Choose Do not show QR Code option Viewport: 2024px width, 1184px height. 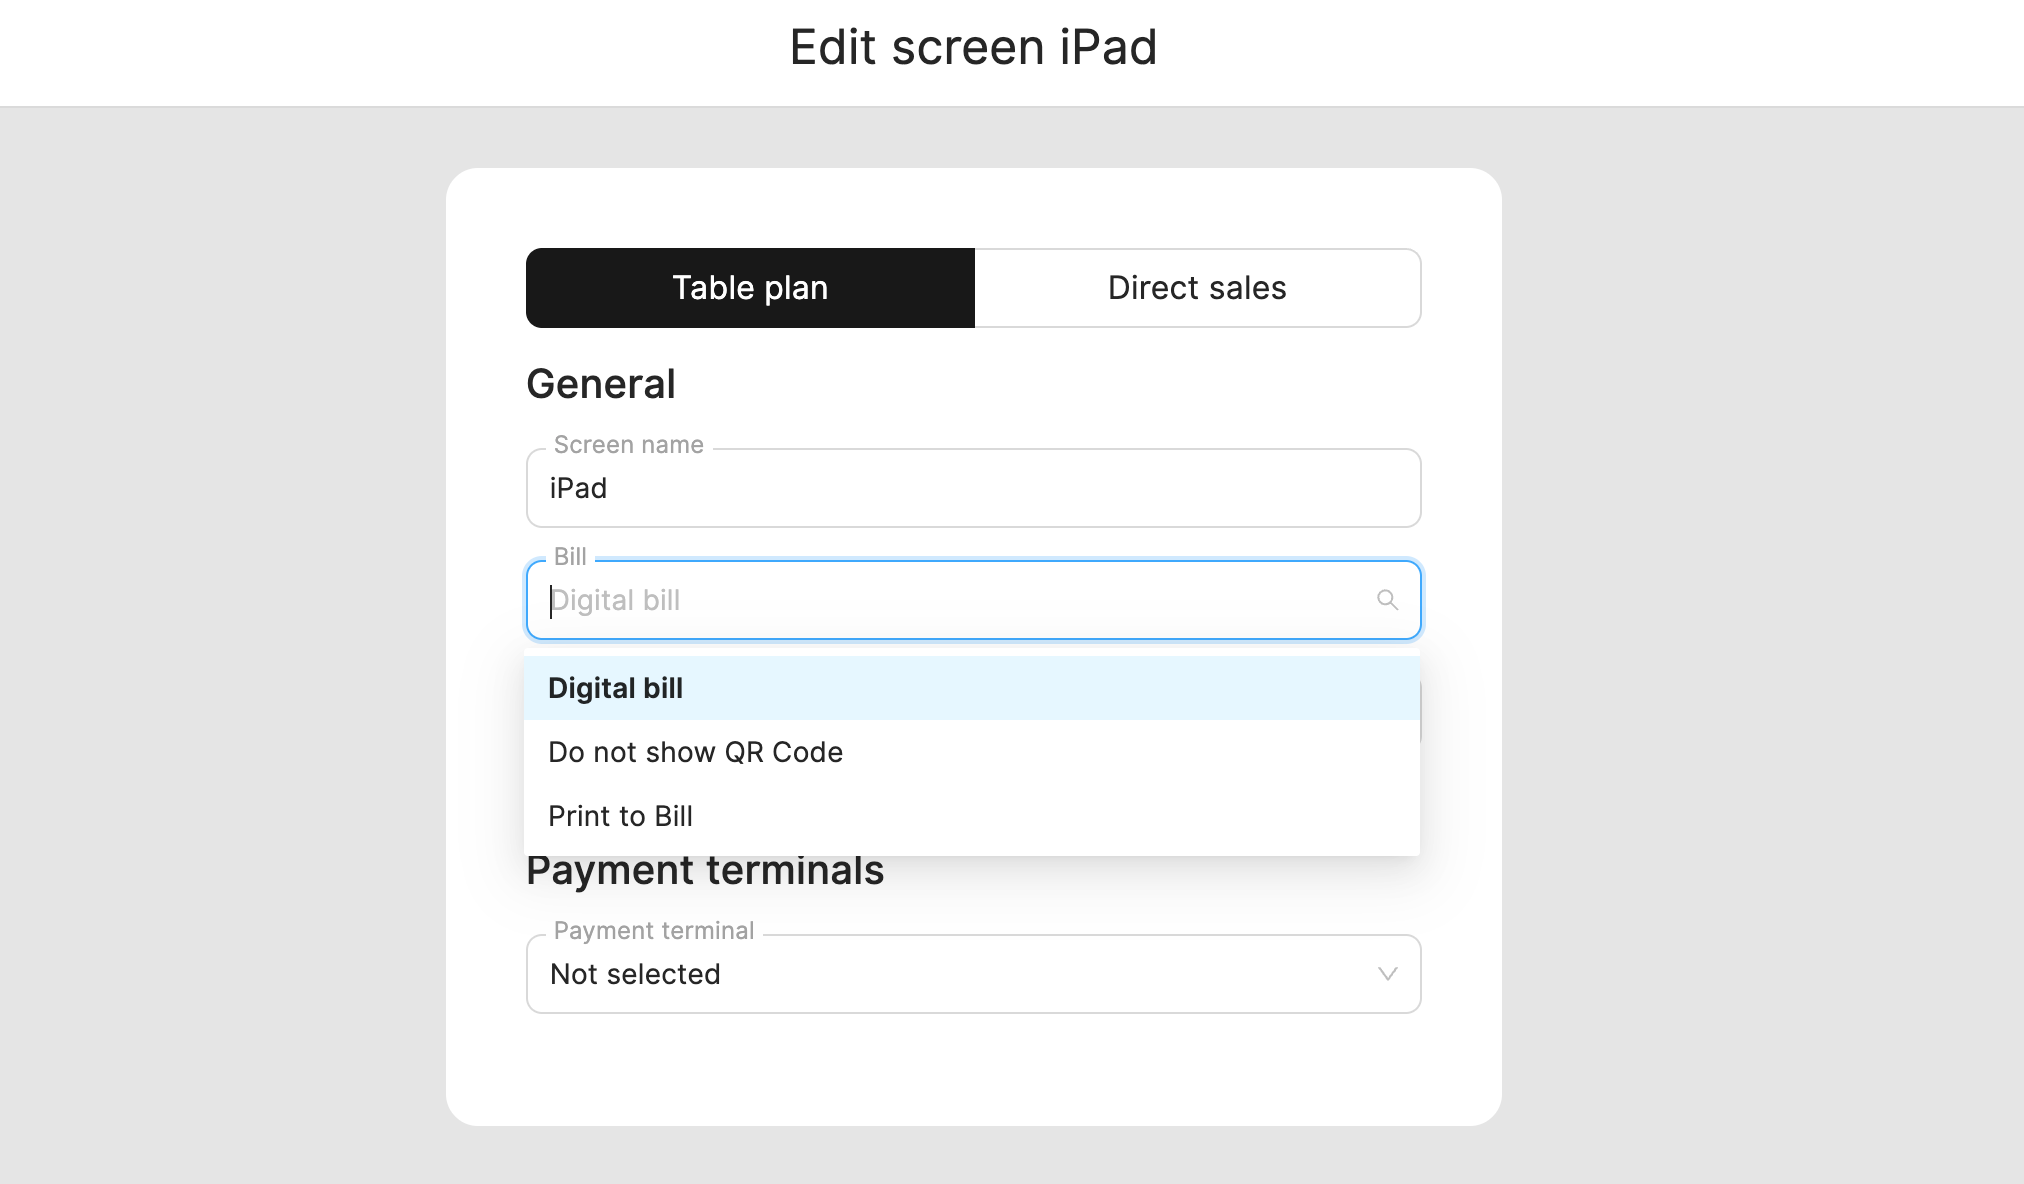pos(695,752)
